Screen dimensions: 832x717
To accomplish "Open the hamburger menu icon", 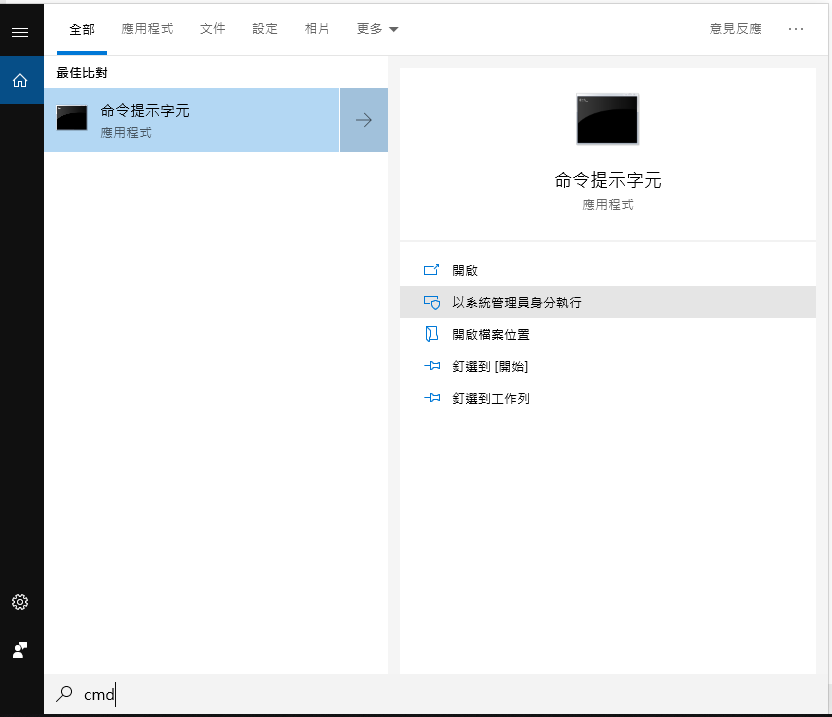I will pos(20,31).
